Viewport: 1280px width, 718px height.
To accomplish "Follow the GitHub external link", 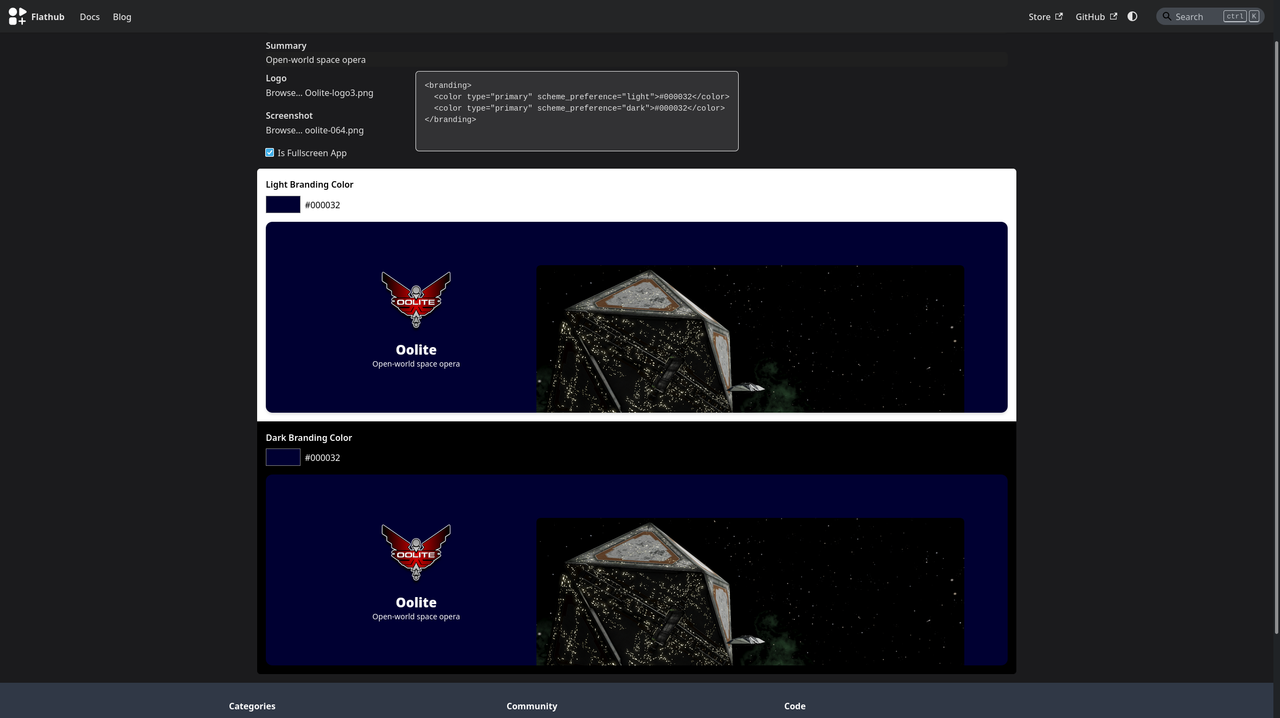I will [1096, 17].
